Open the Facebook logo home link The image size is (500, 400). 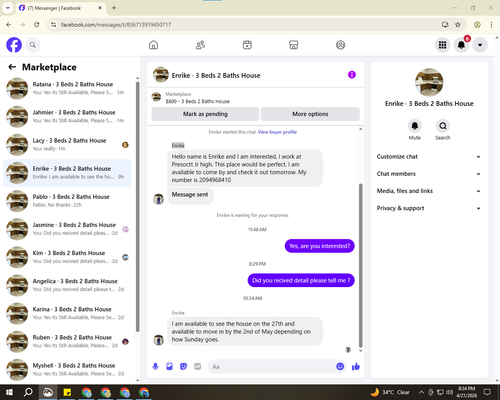click(x=14, y=45)
